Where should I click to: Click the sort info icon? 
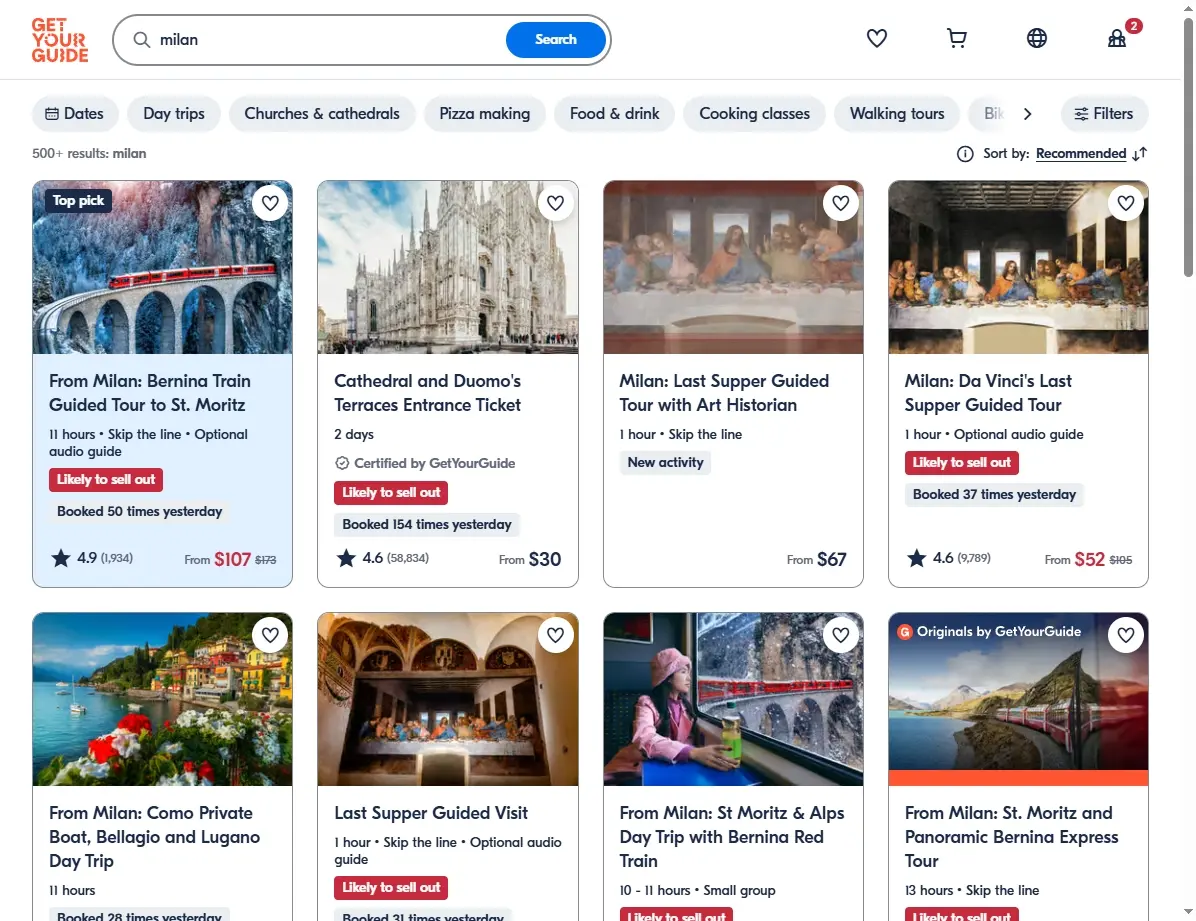[x=965, y=154]
